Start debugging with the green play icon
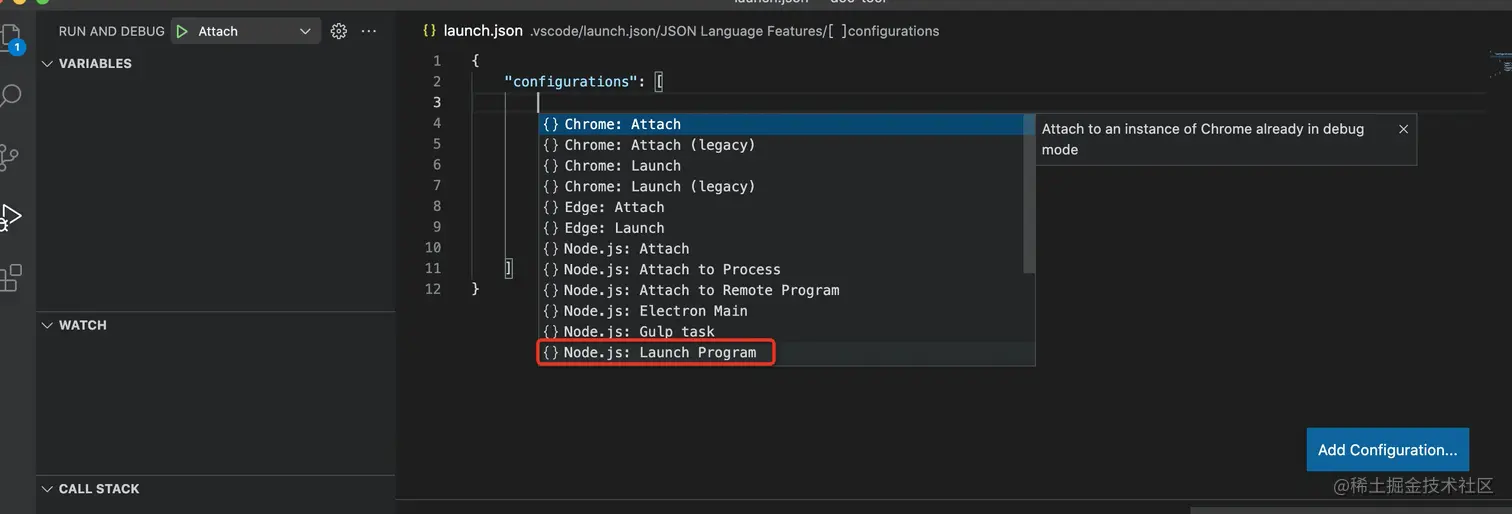This screenshot has height=514, width=1512. (181, 31)
